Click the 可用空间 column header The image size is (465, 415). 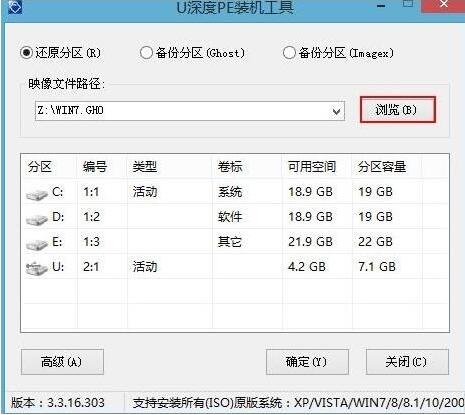(x=312, y=166)
